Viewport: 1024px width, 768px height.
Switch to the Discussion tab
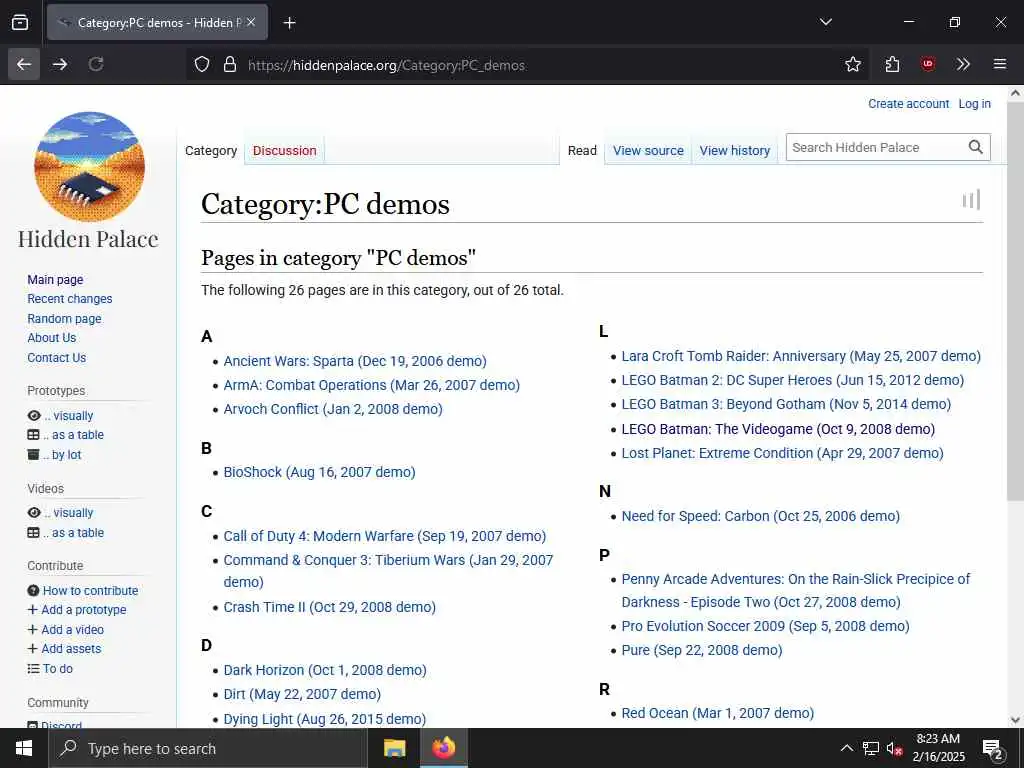[285, 151]
